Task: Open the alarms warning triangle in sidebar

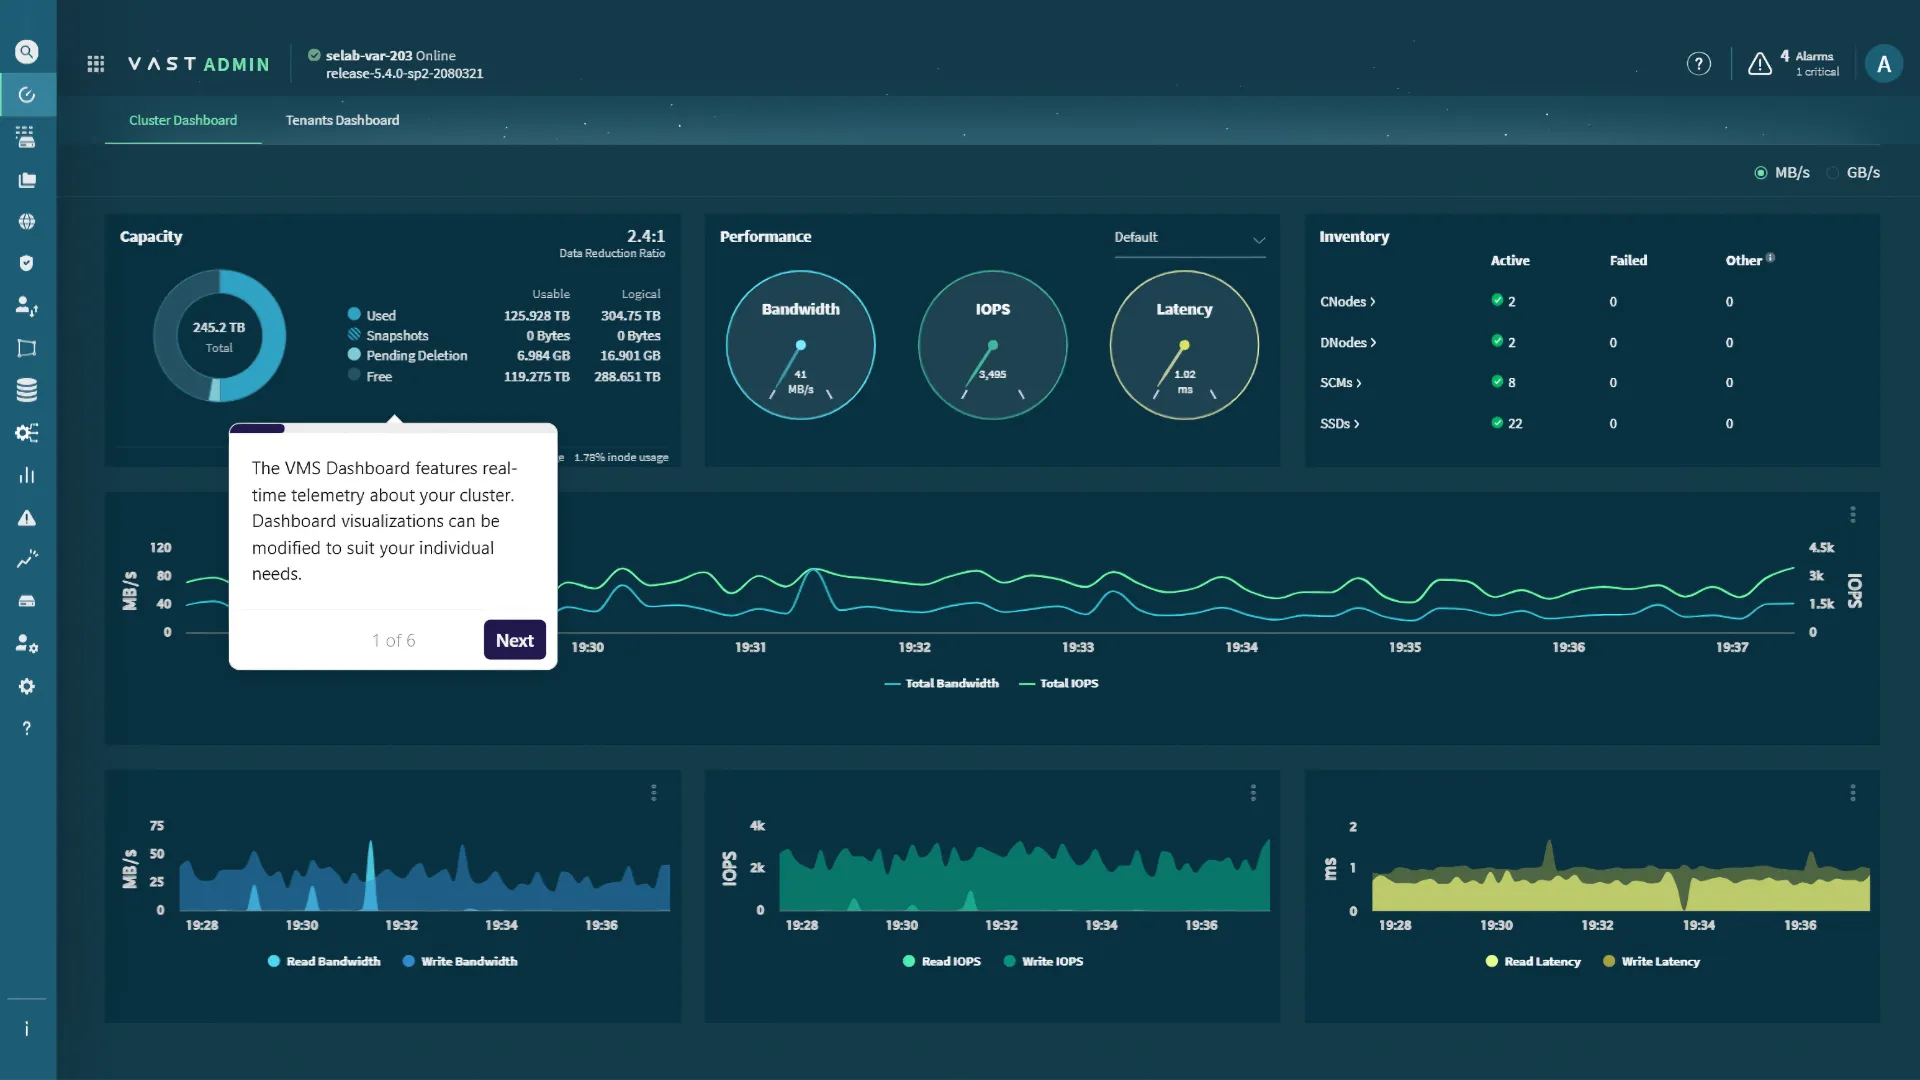Action: pos(27,517)
